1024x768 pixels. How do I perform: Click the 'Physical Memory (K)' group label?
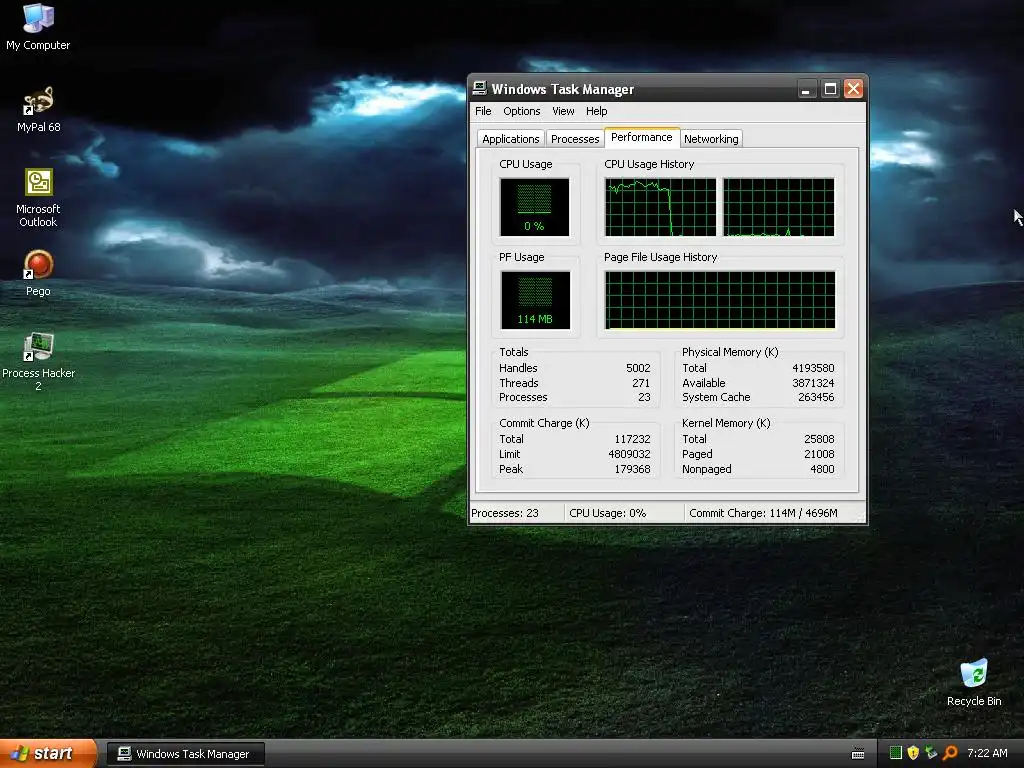[730, 353]
